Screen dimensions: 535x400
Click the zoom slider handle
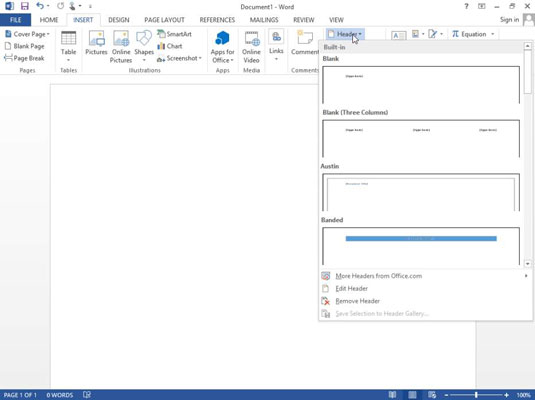(x=476, y=395)
